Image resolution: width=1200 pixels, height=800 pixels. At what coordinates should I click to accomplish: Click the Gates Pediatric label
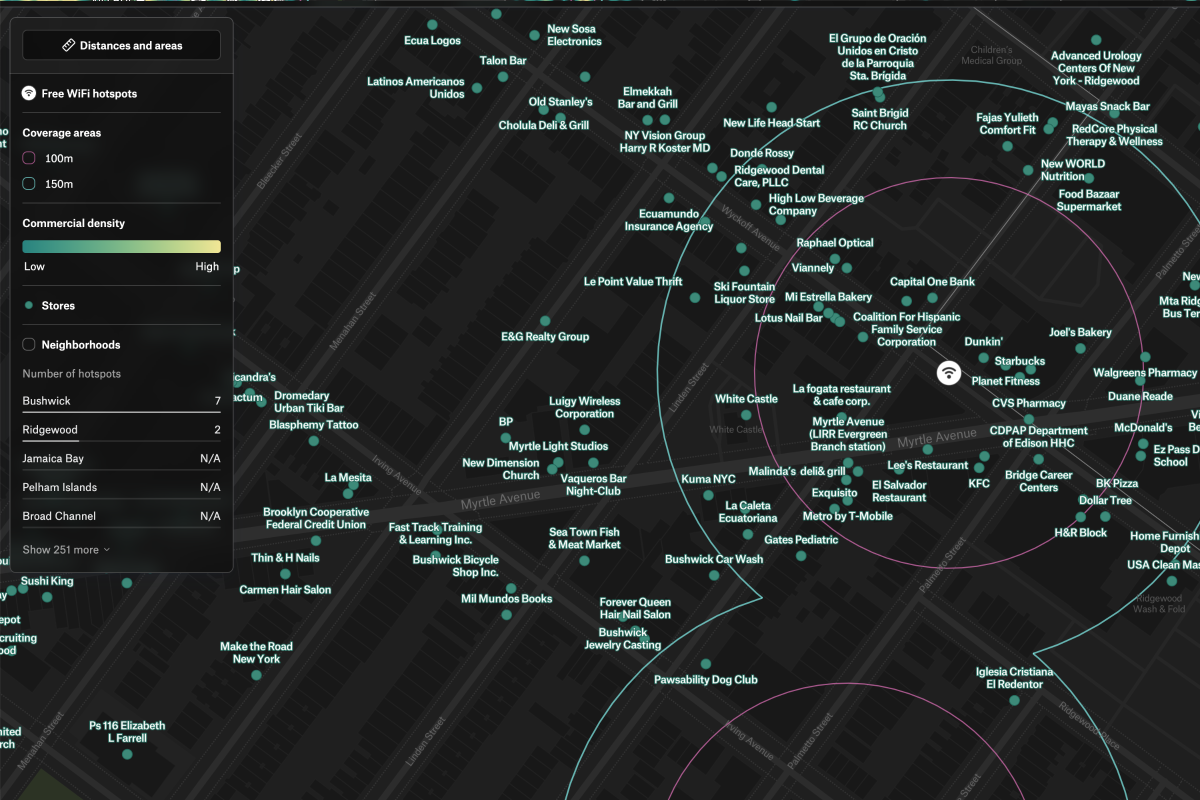[801, 540]
